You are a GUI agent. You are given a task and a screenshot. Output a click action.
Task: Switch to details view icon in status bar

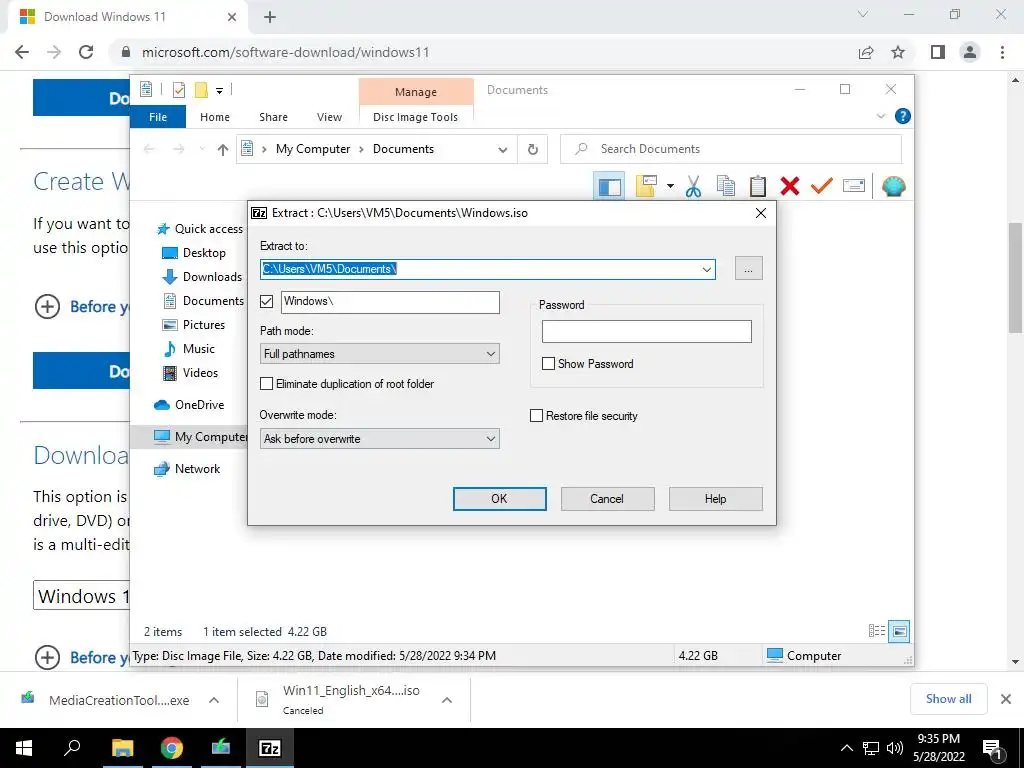click(x=876, y=631)
